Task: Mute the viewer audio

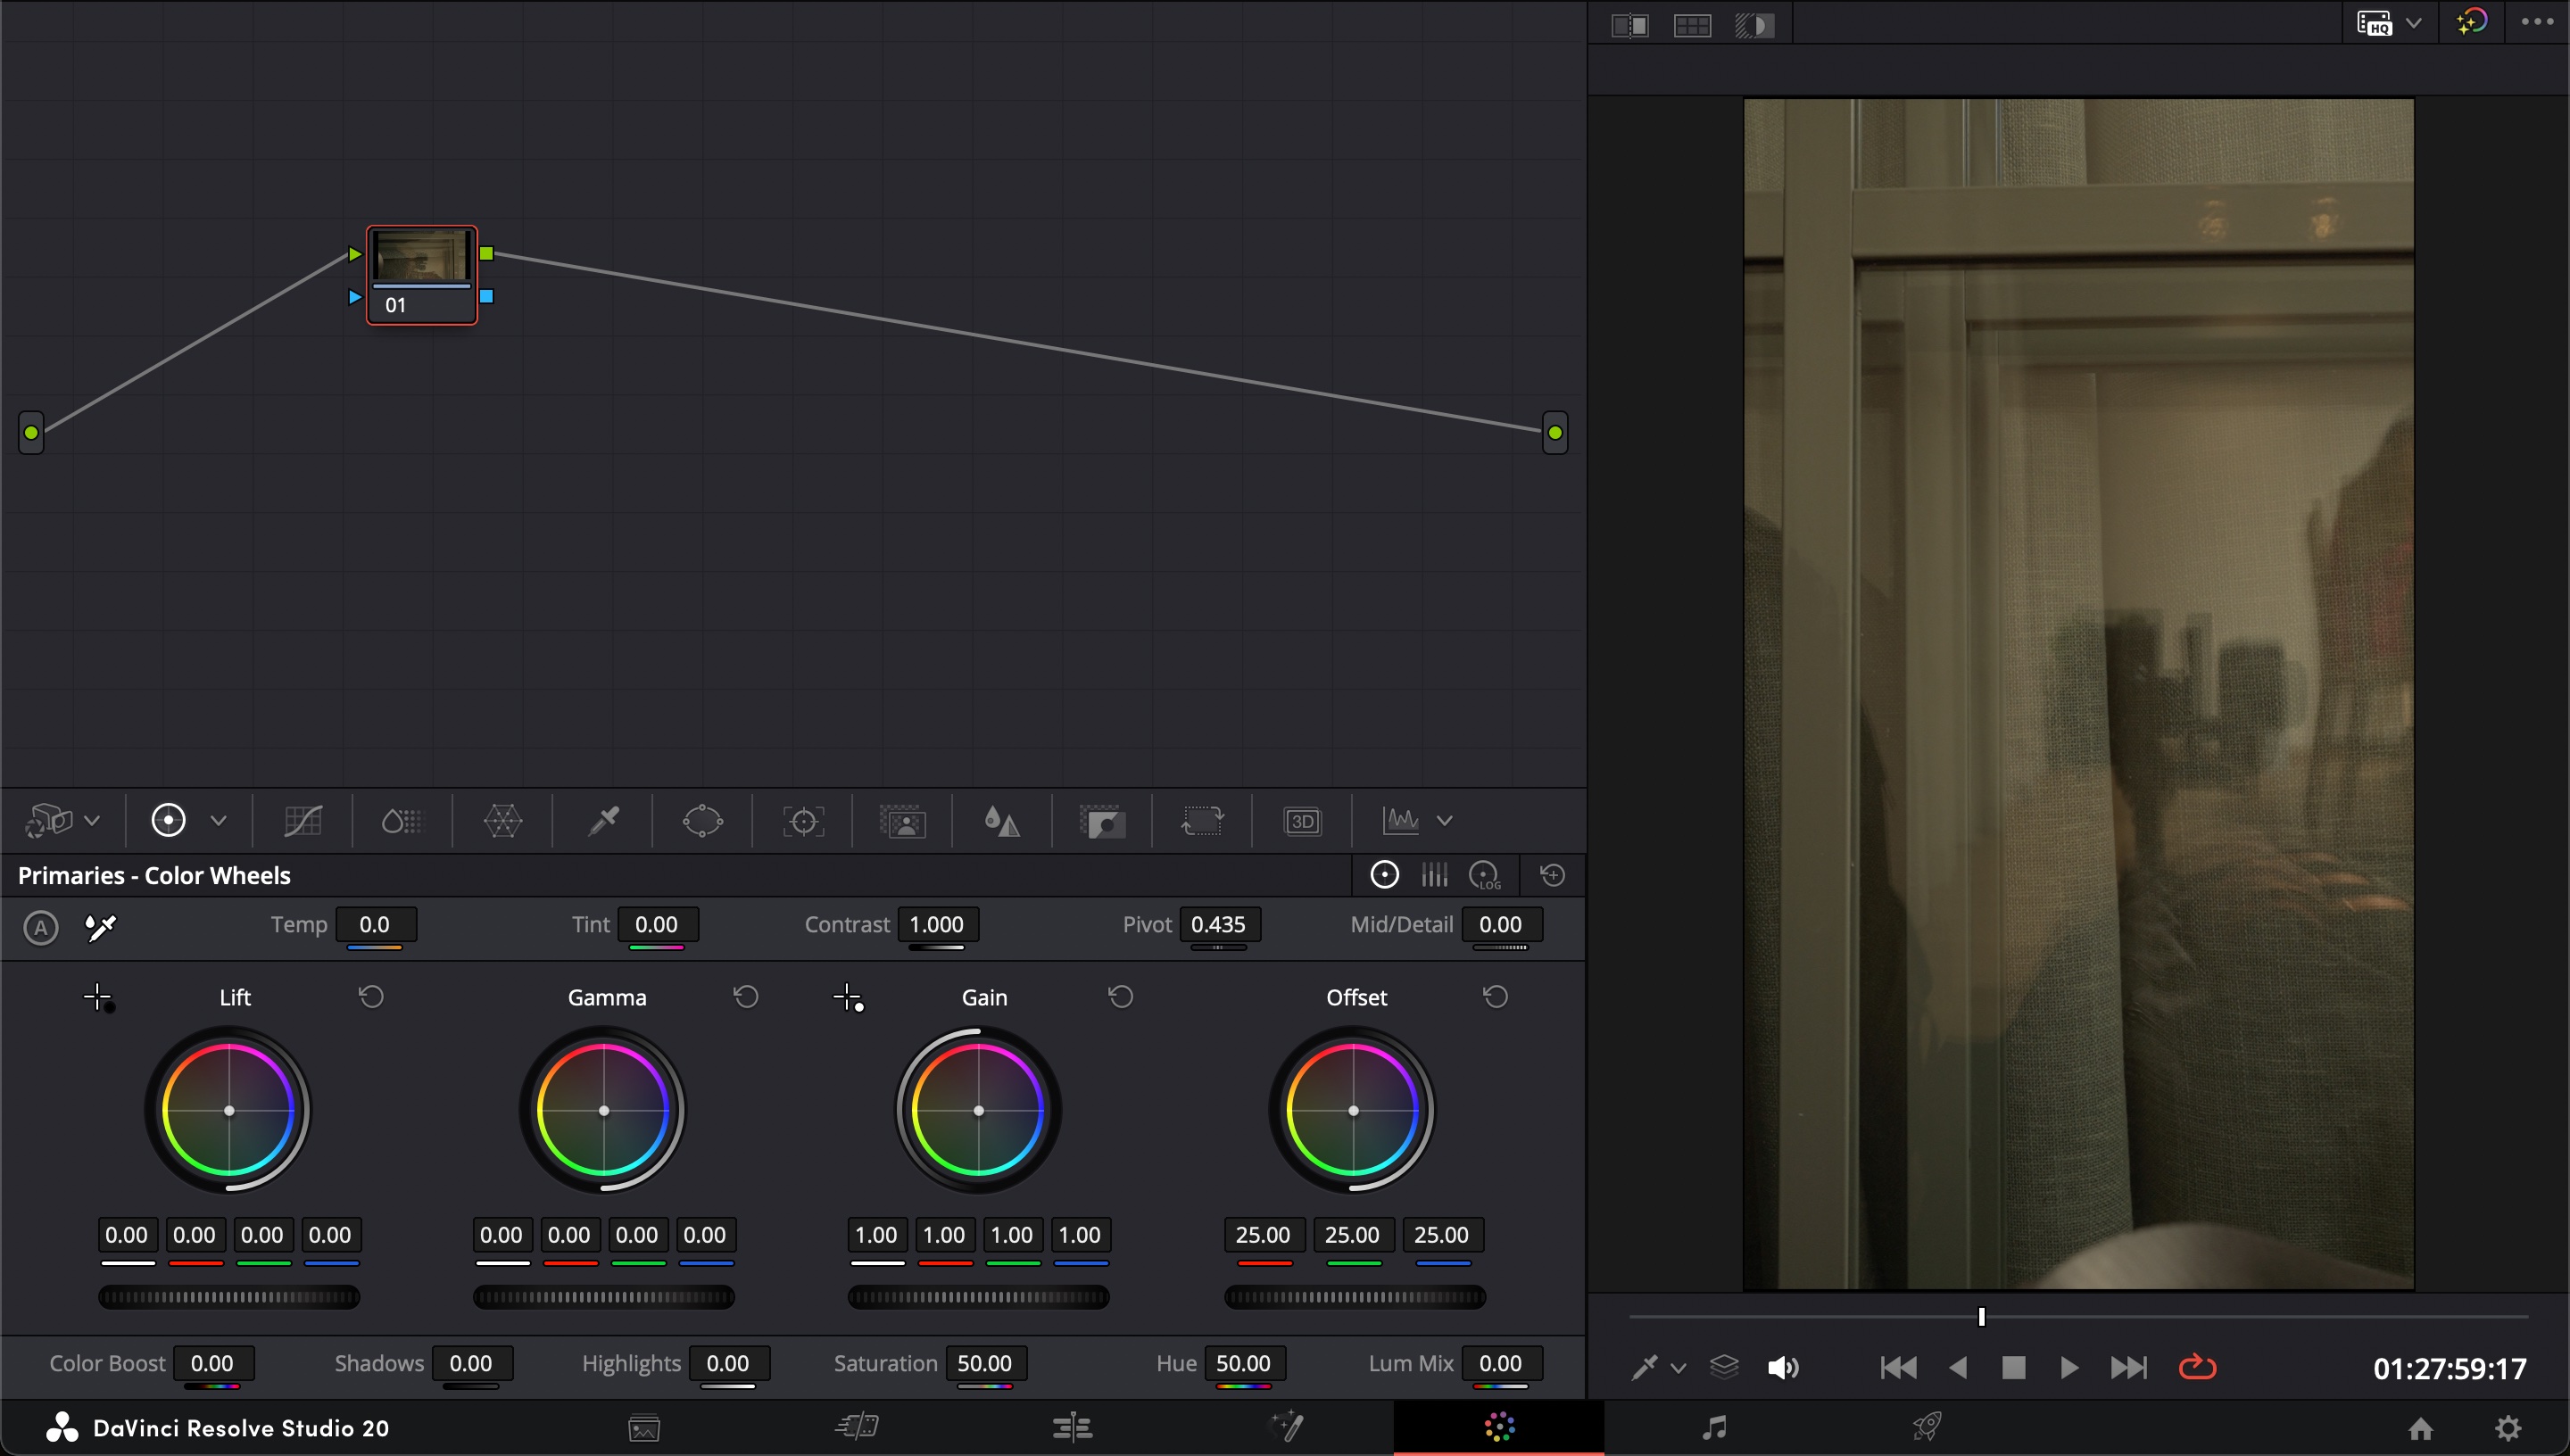Action: (x=1783, y=1367)
